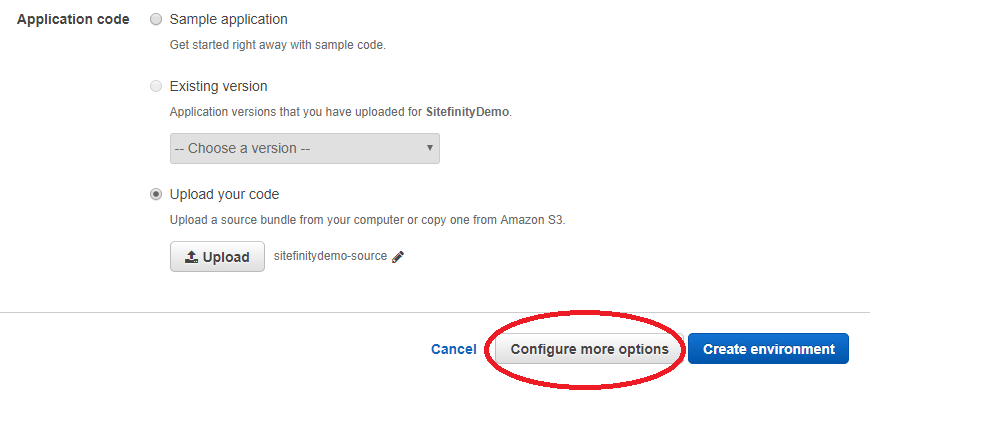Click the sitefinitydemo-source version label

pos(330,256)
